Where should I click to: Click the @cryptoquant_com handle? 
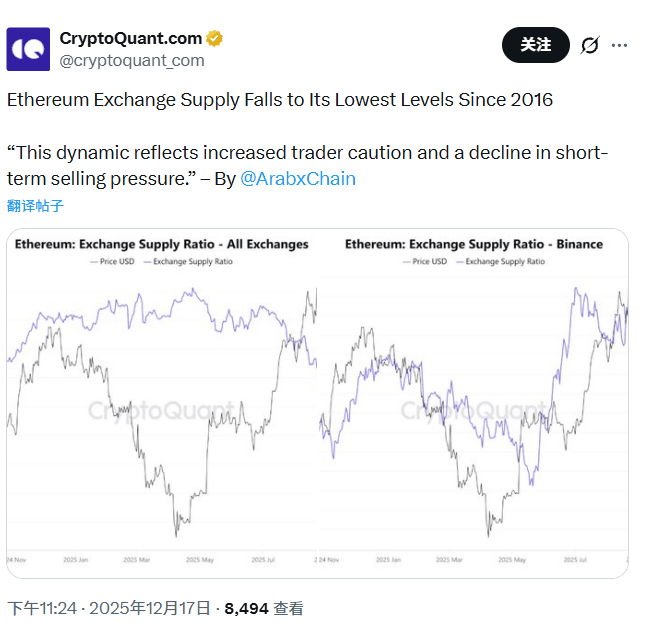(x=132, y=60)
